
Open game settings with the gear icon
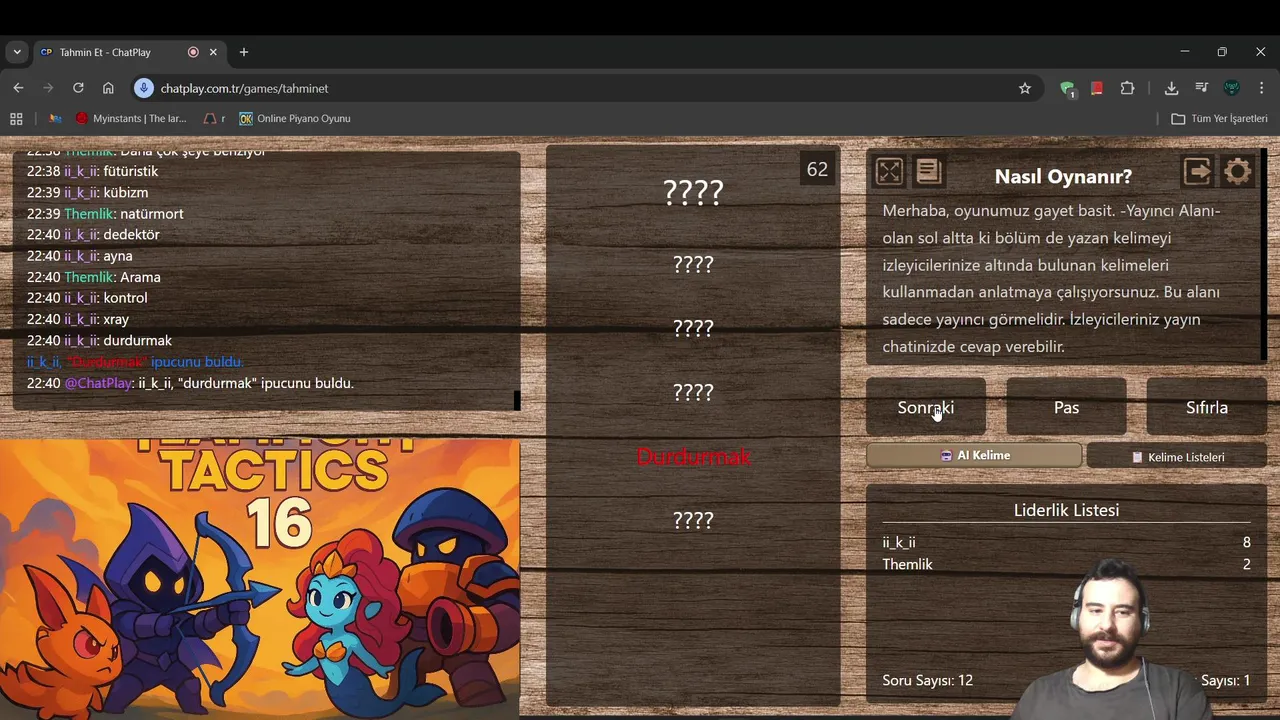[1238, 172]
